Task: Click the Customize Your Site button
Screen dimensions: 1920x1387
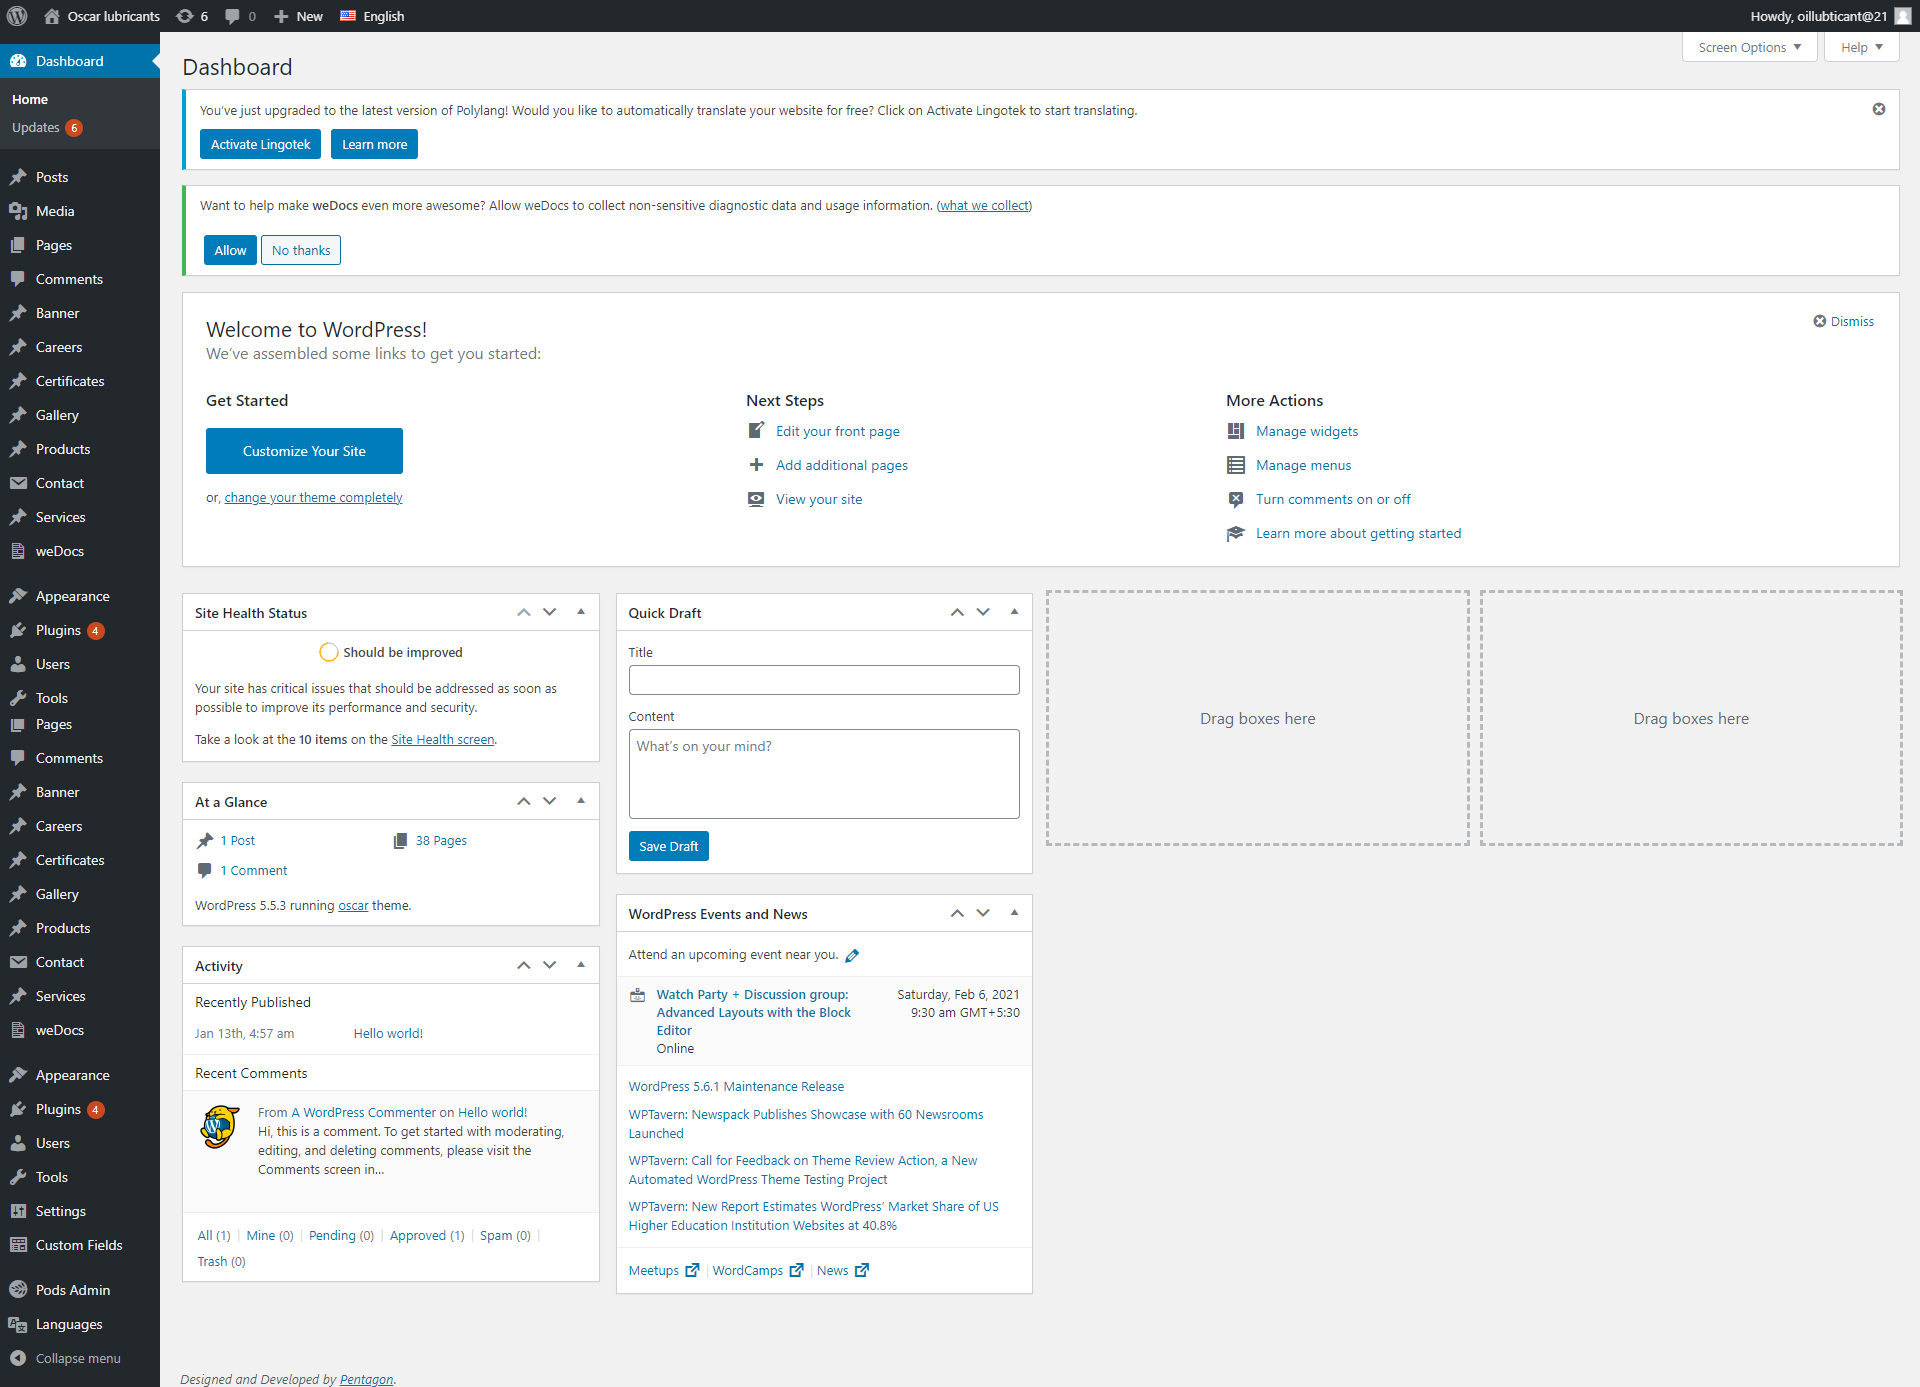Action: click(304, 451)
